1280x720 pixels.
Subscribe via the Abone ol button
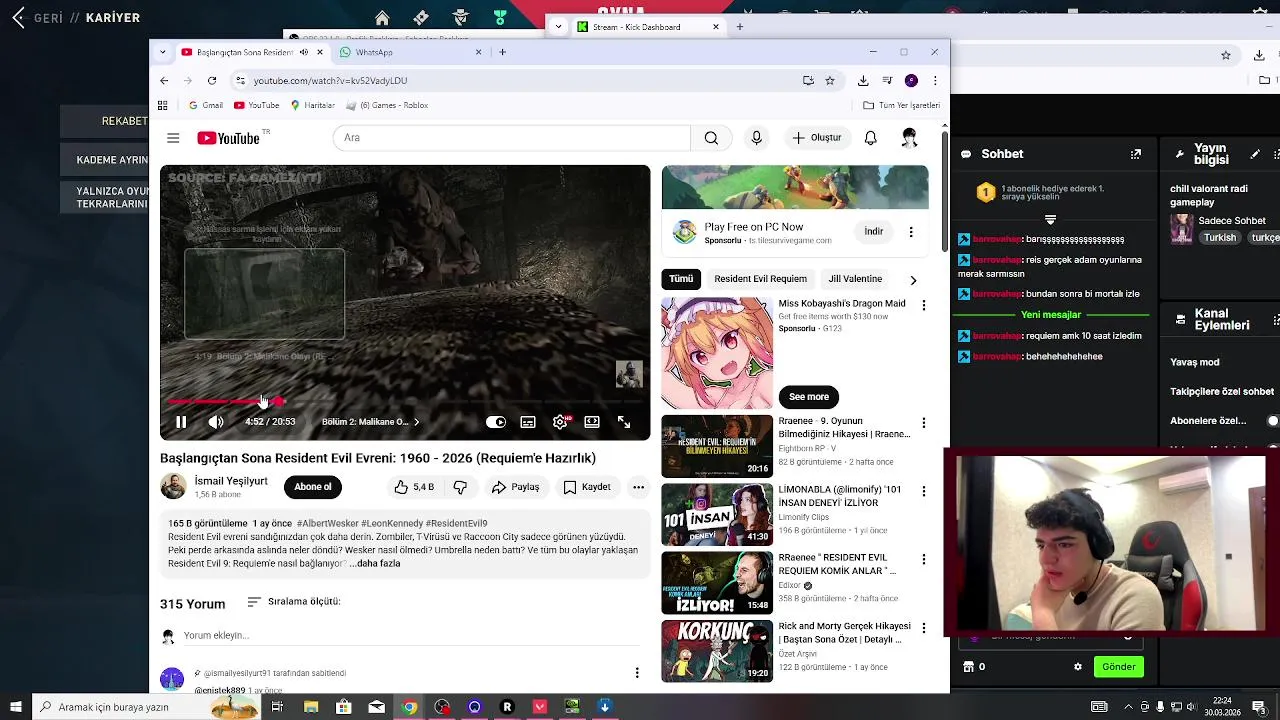(313, 487)
